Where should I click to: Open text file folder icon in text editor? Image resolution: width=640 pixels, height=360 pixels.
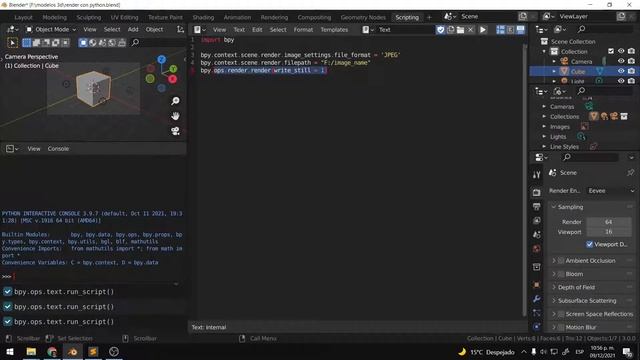coord(460,30)
